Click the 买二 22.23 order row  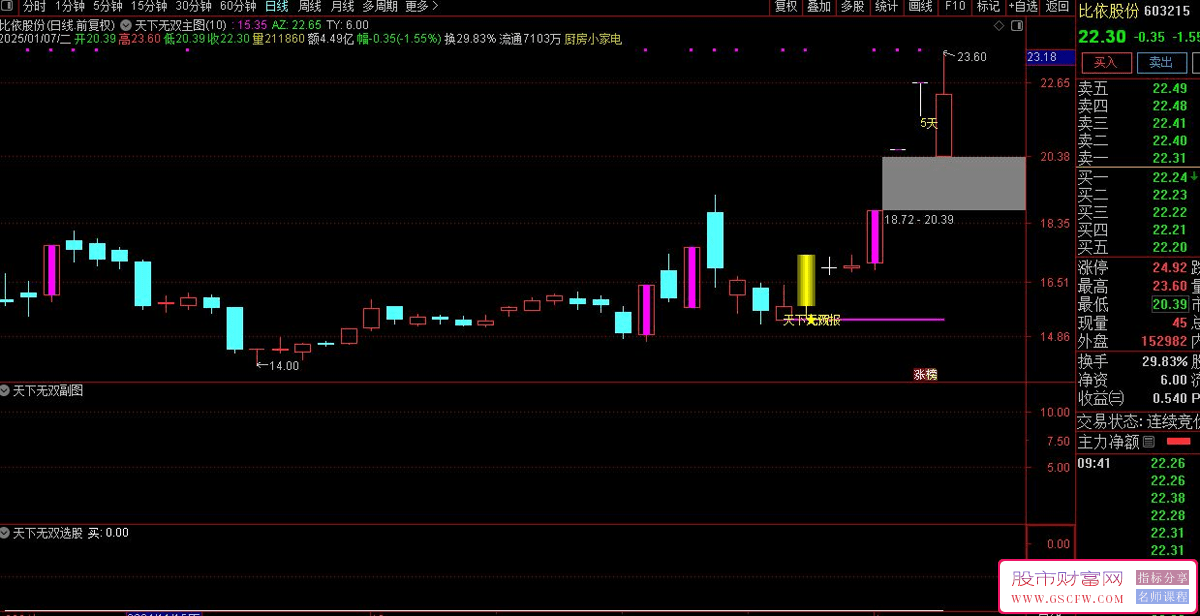(1138, 194)
